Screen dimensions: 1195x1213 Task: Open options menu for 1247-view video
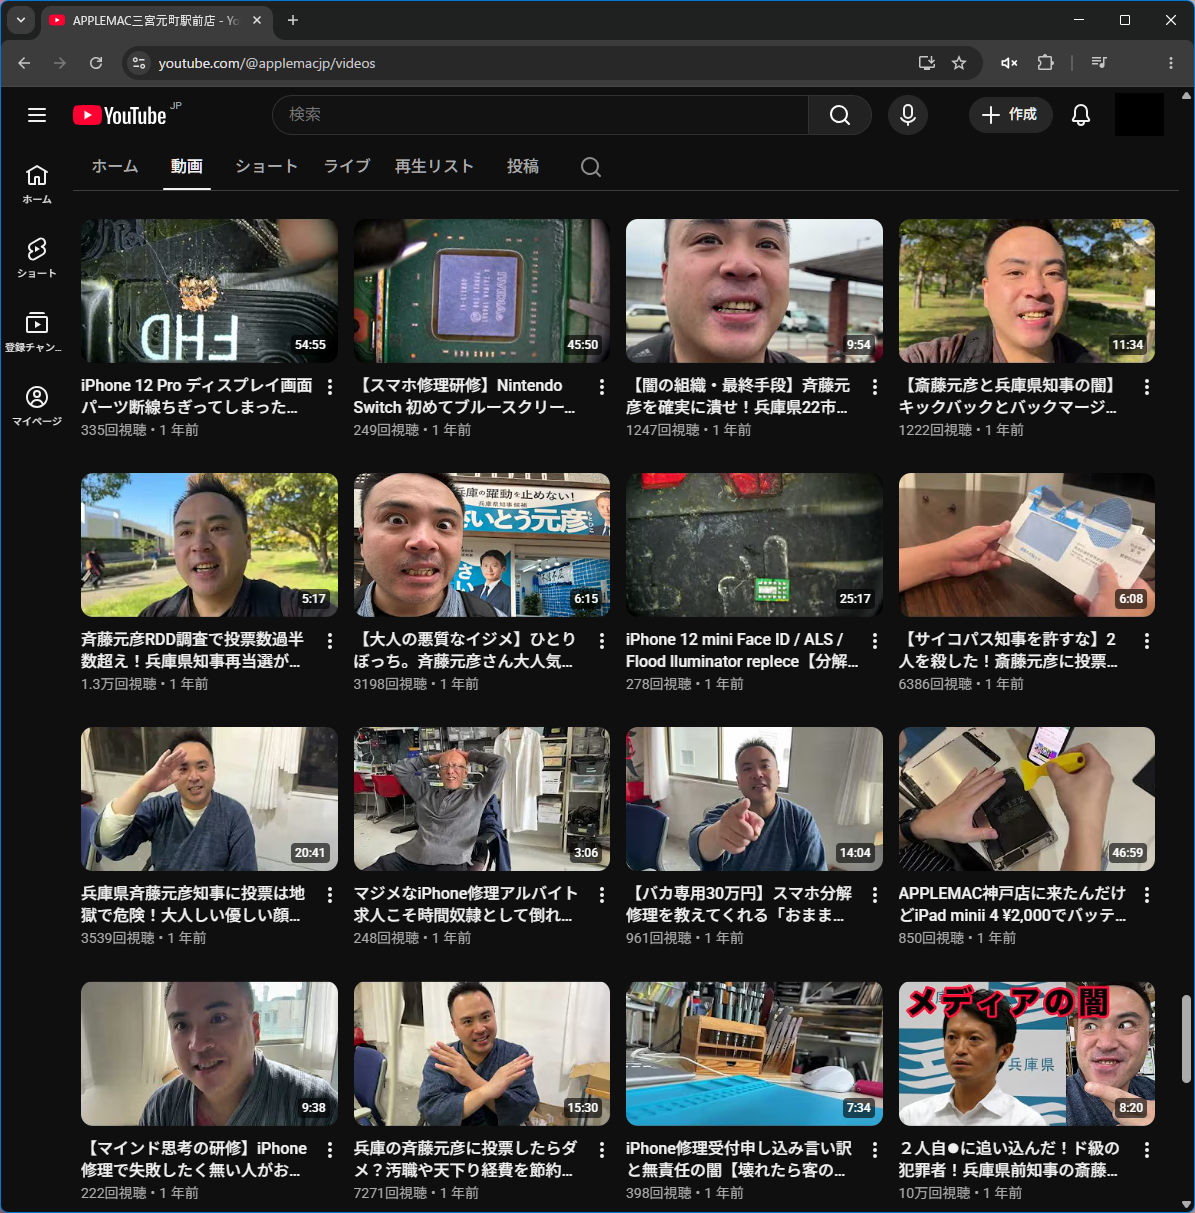pyautogui.click(x=875, y=387)
